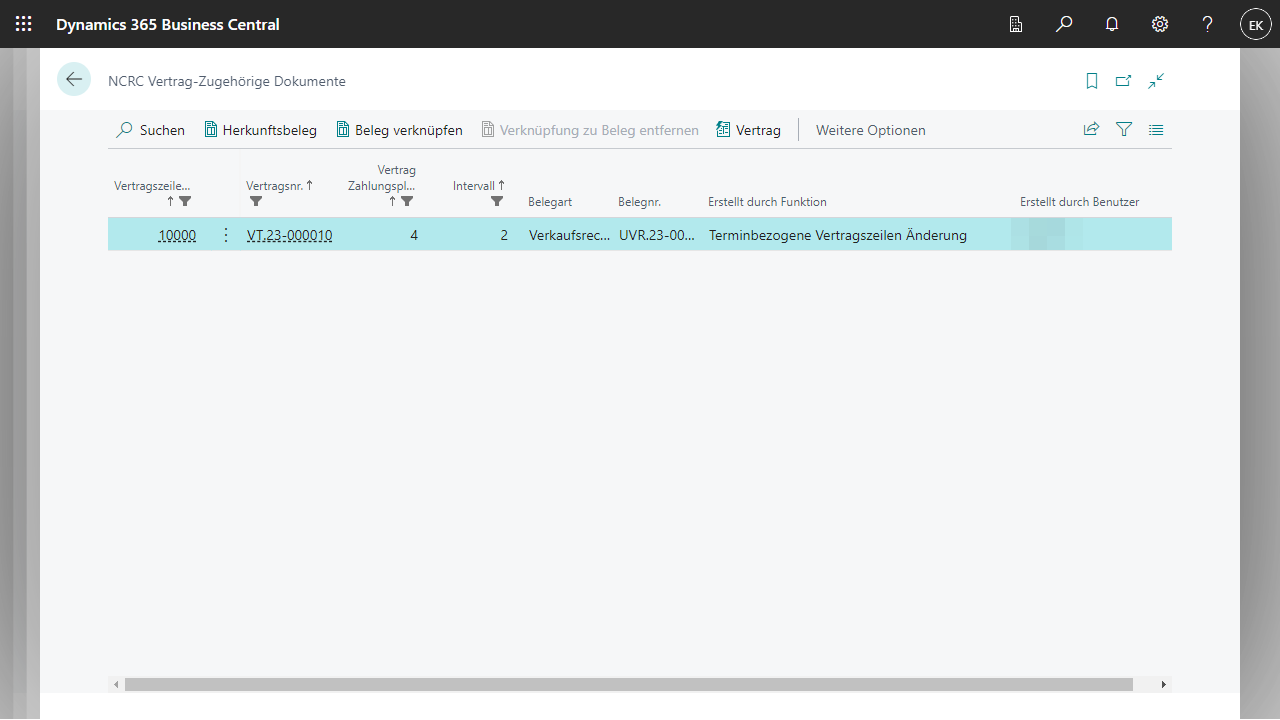Click the share icon in action bar
1280x720 pixels.
click(x=1091, y=129)
